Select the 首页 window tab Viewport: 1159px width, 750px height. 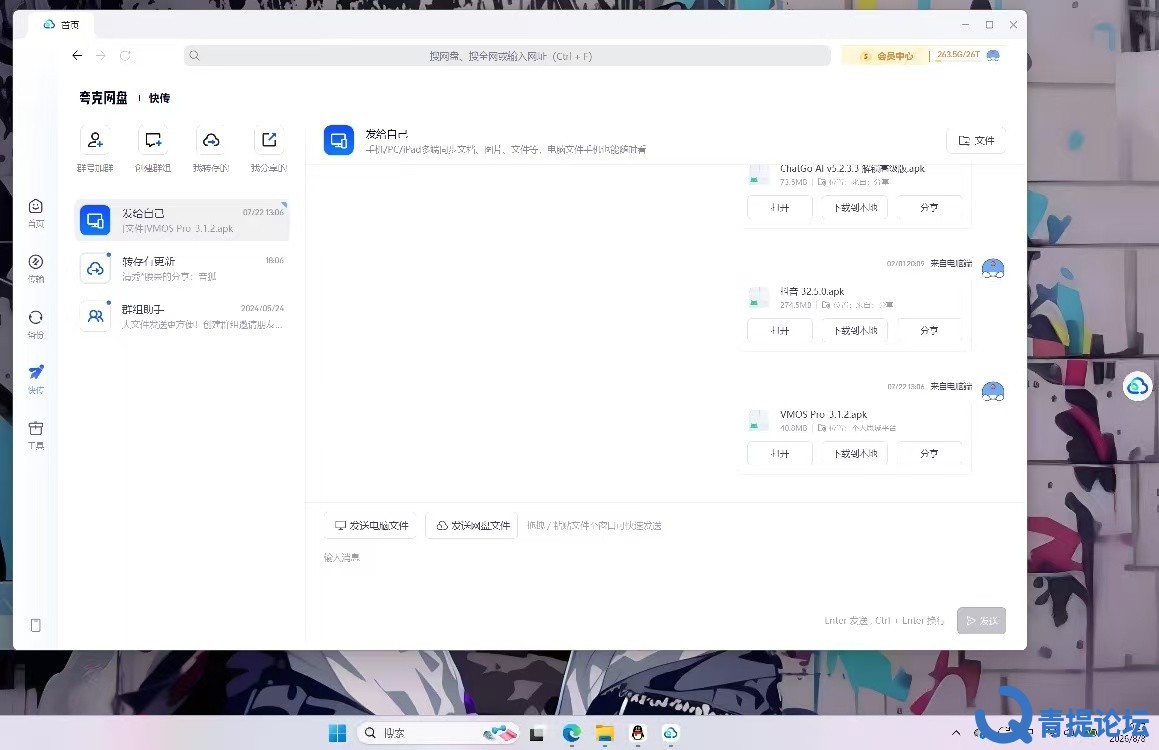[x=61, y=24]
